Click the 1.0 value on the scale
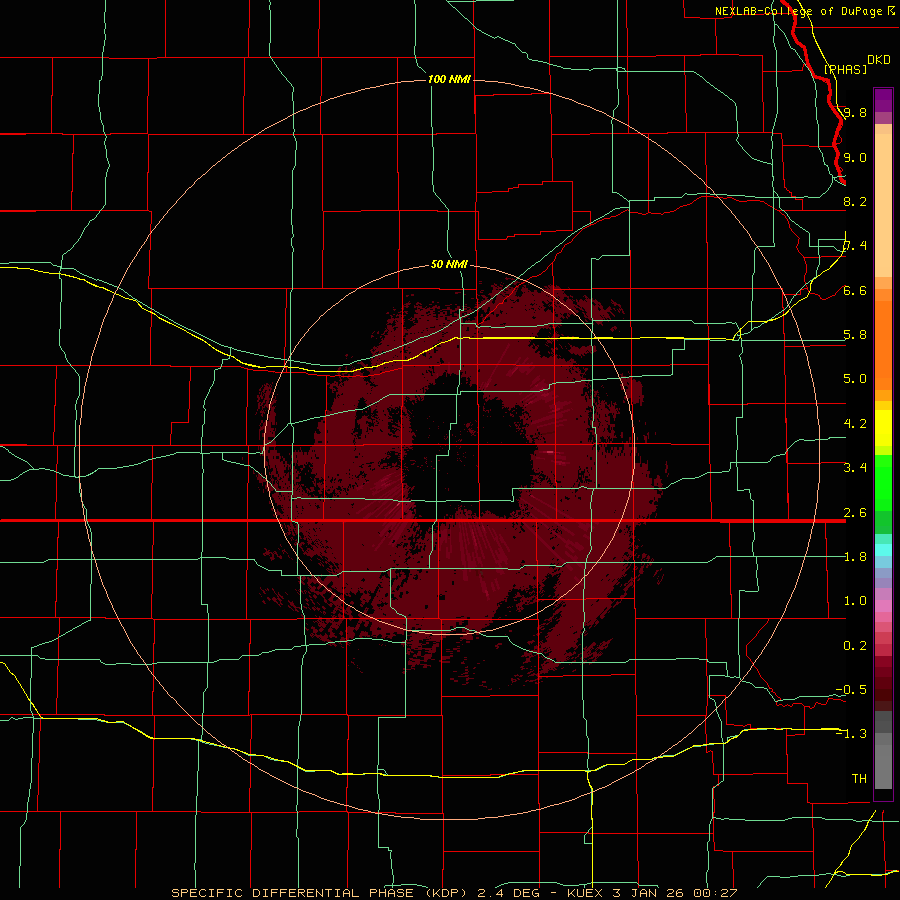This screenshot has width=900, height=900. pos(855,600)
